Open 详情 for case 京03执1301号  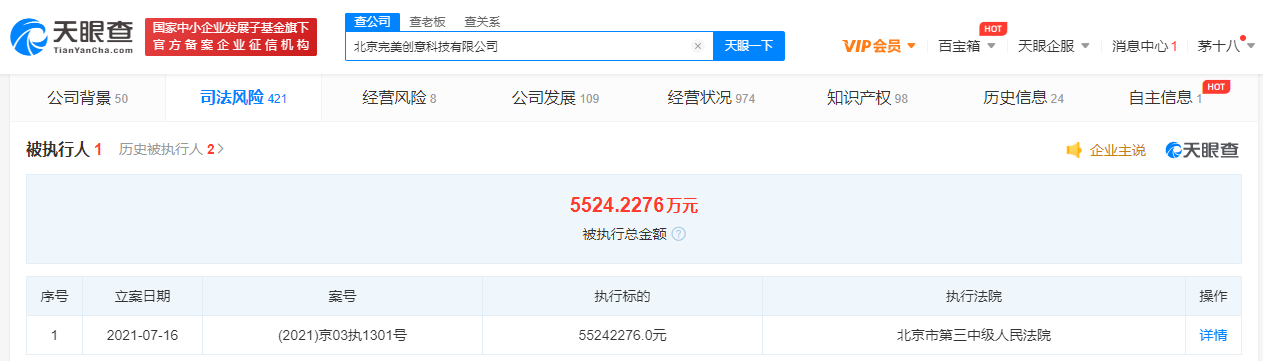(x=1213, y=335)
